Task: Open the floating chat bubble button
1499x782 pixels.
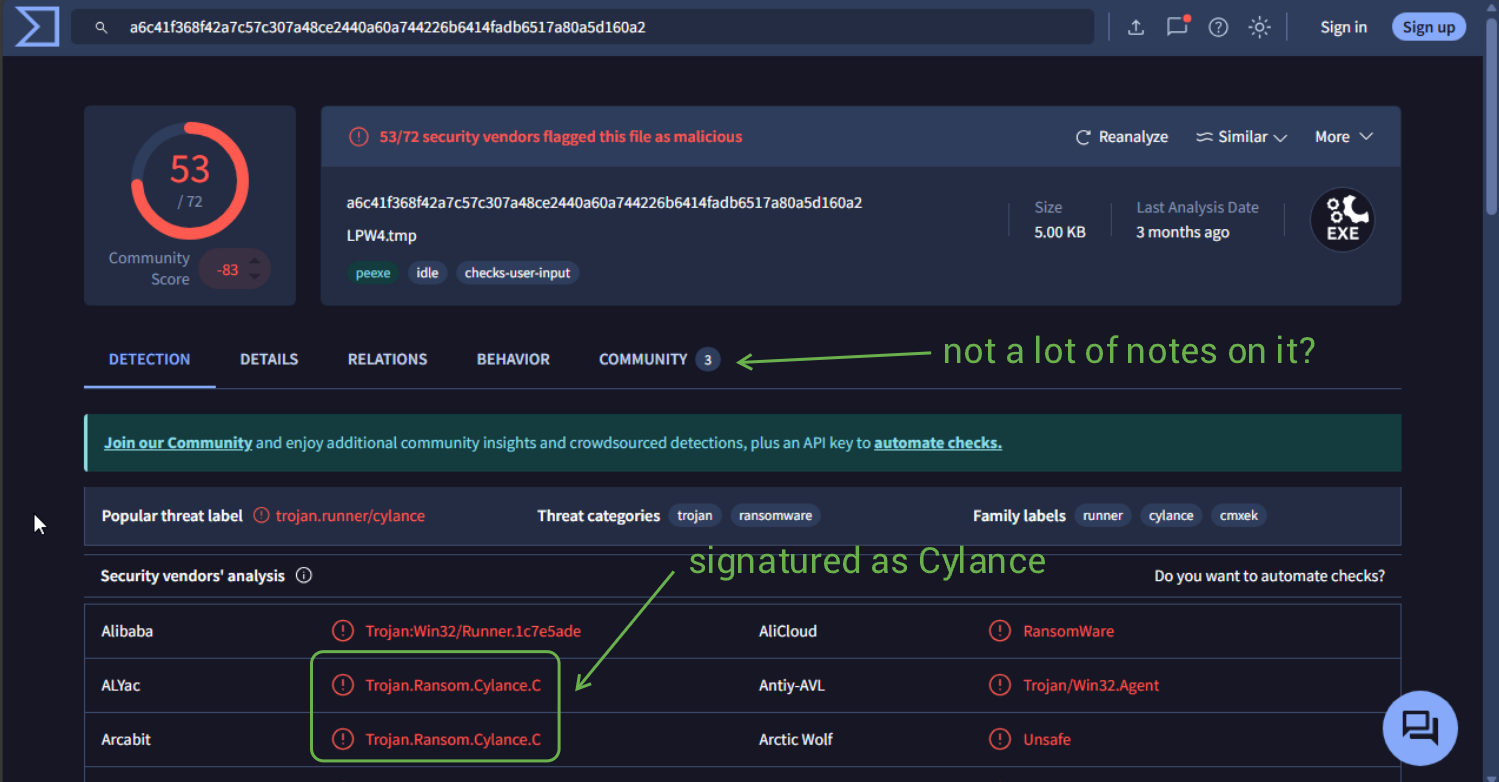Action: coord(1420,727)
